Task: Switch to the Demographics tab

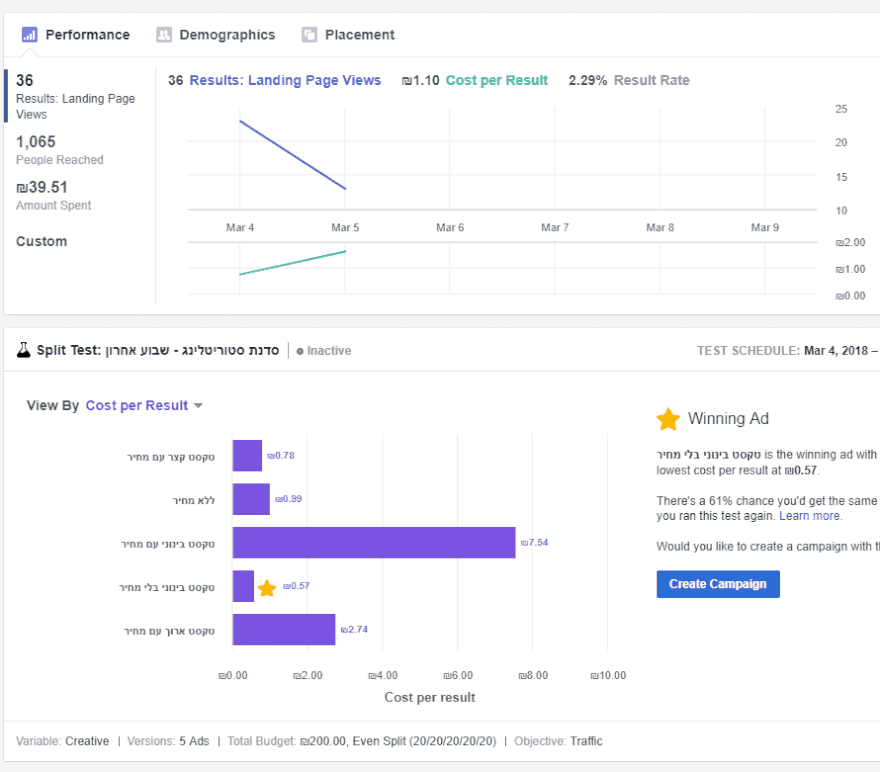Action: [226, 35]
